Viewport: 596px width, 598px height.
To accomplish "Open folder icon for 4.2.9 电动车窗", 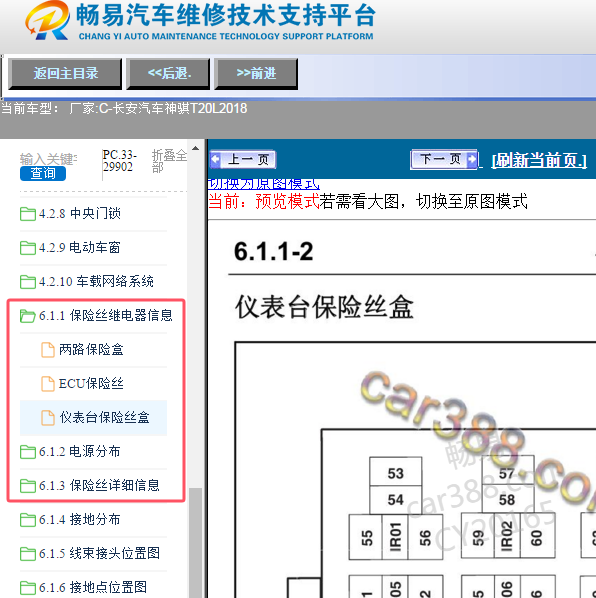I will click(27, 248).
